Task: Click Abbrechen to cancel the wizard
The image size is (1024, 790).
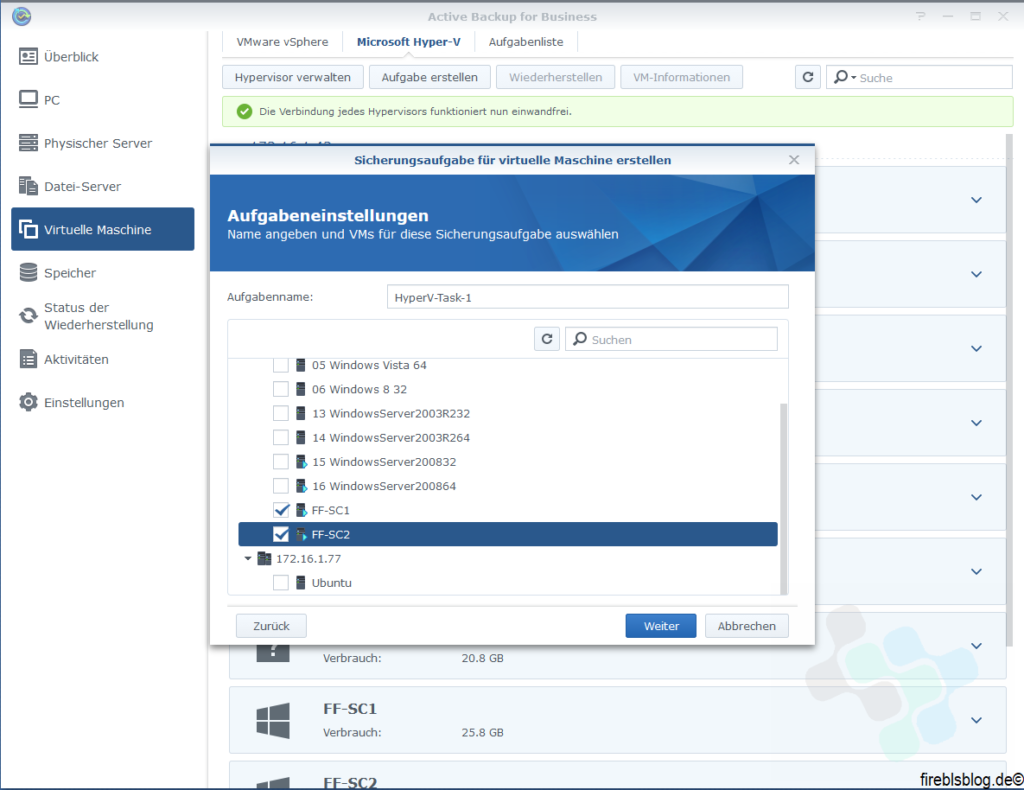Action: 746,625
